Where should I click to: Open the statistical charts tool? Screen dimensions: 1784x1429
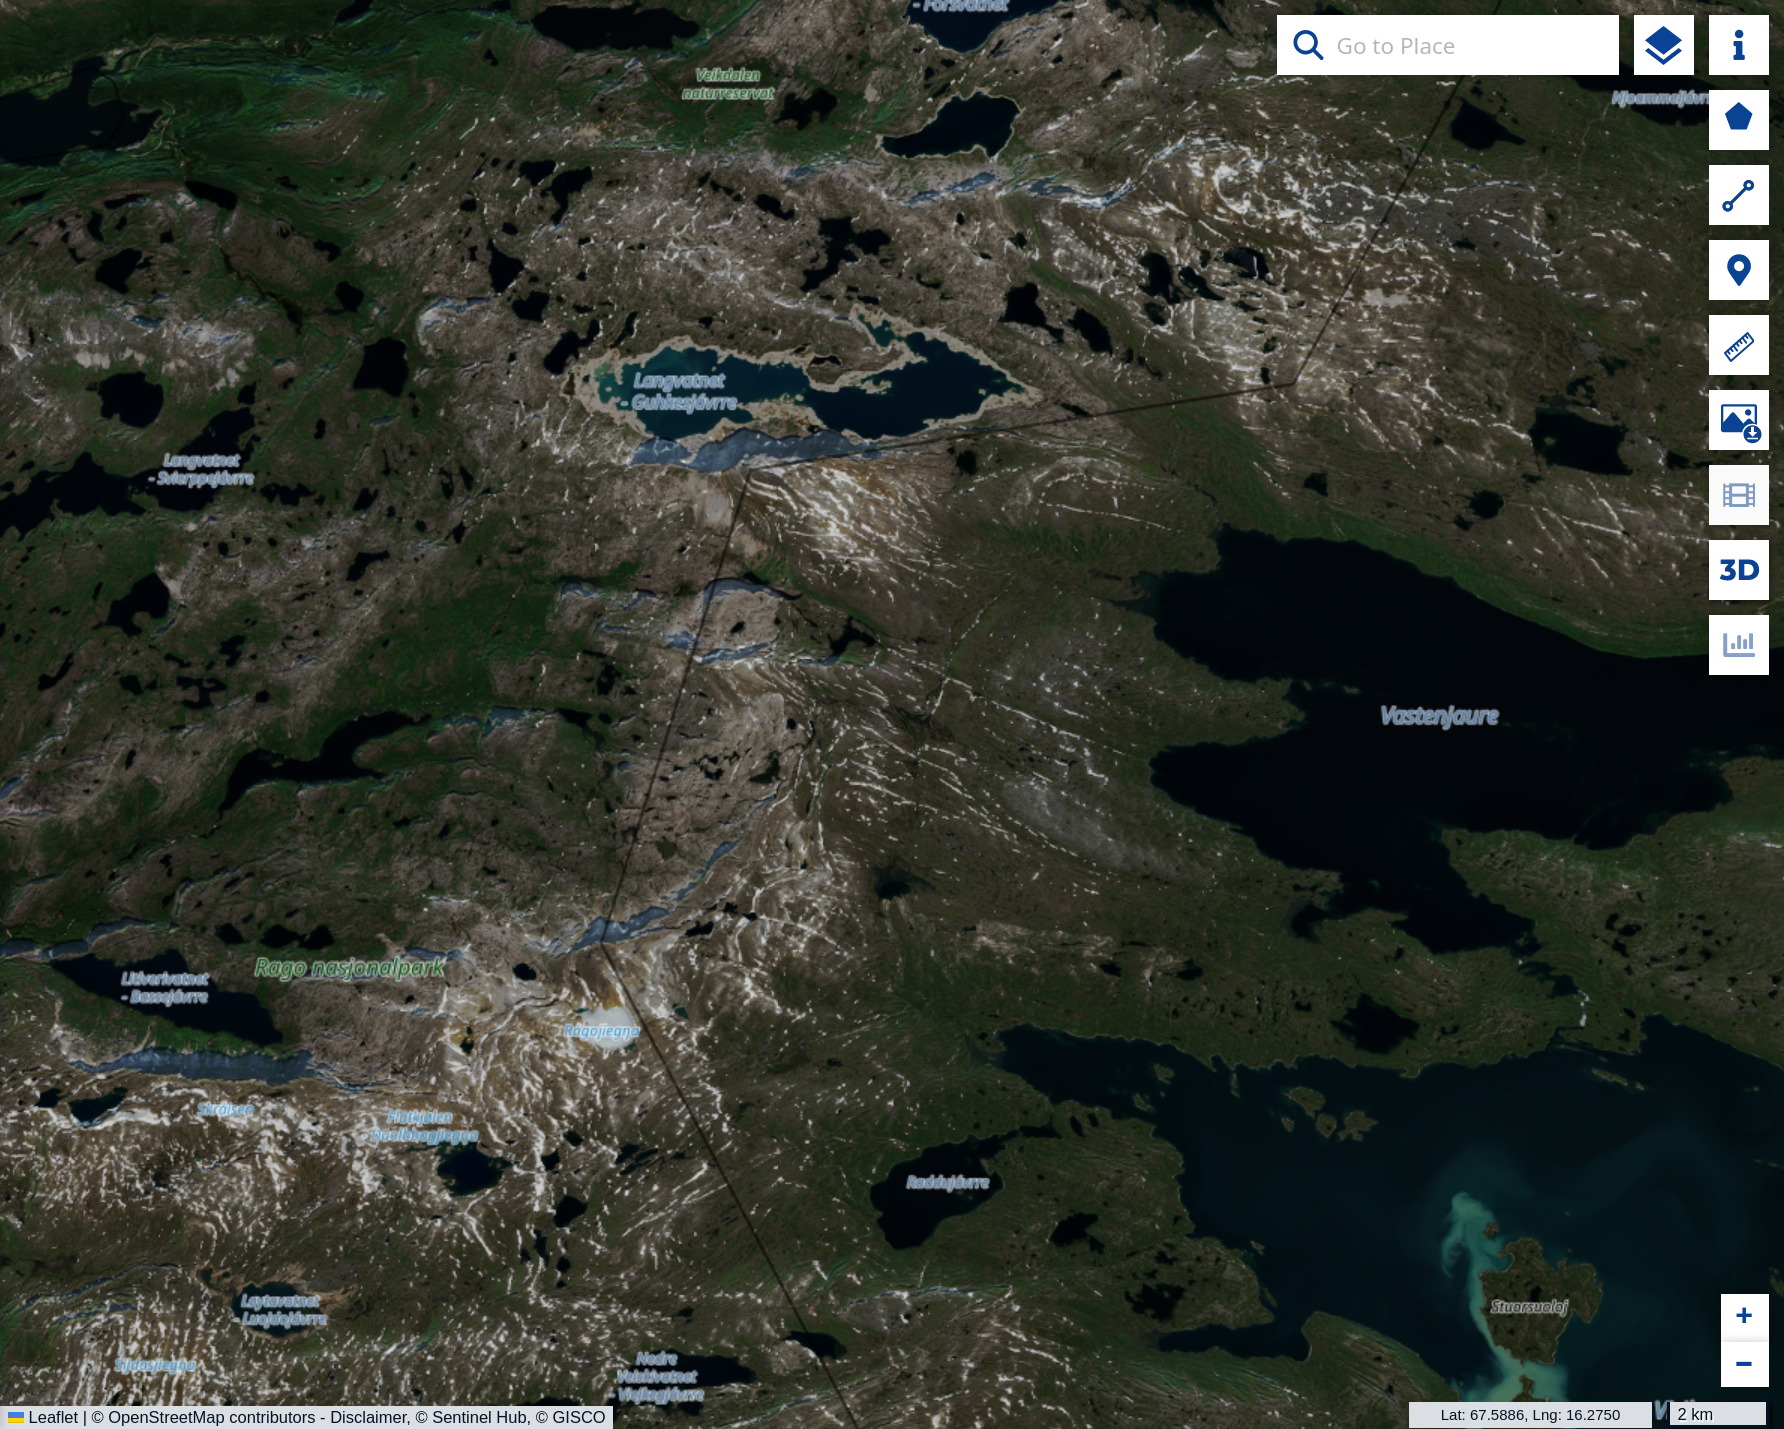point(1738,644)
